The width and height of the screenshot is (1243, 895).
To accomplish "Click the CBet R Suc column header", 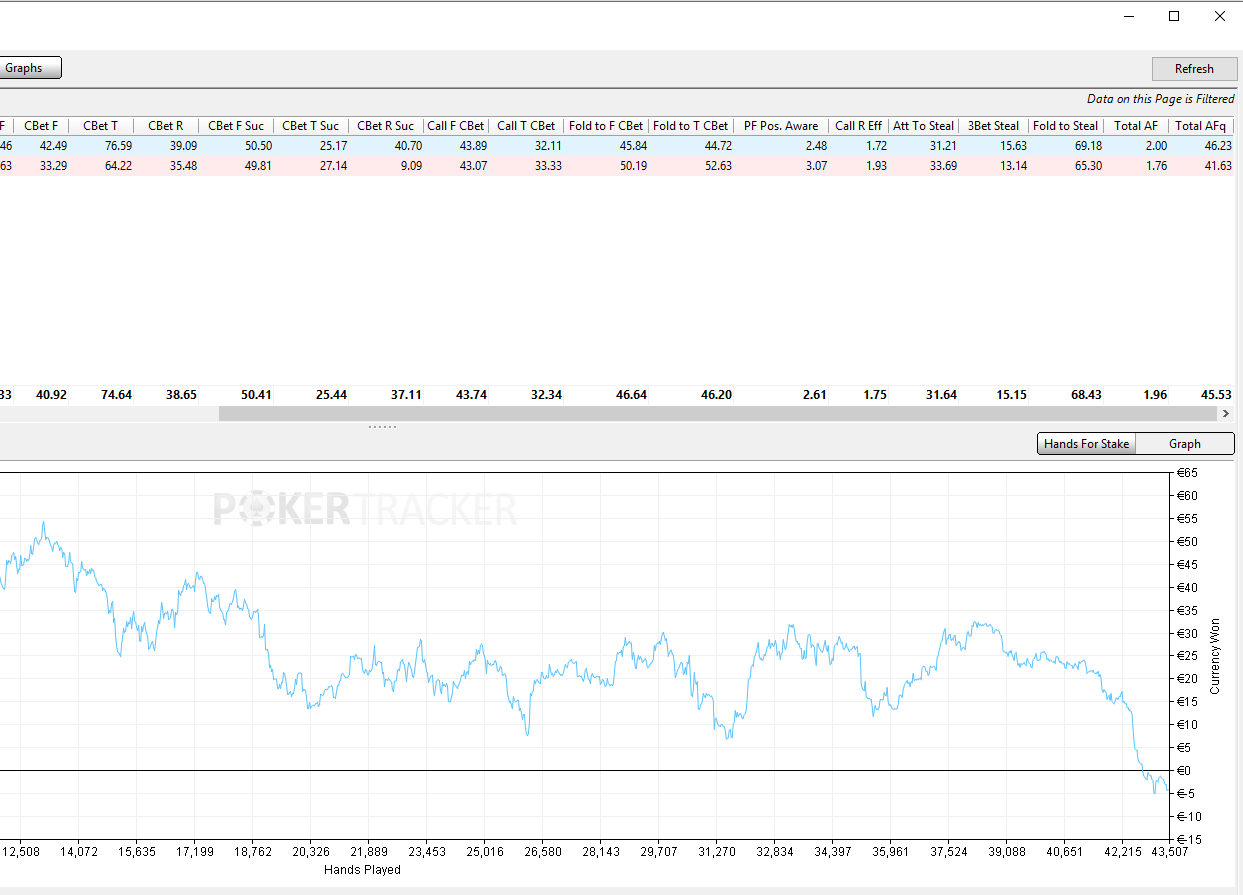I will [x=386, y=126].
